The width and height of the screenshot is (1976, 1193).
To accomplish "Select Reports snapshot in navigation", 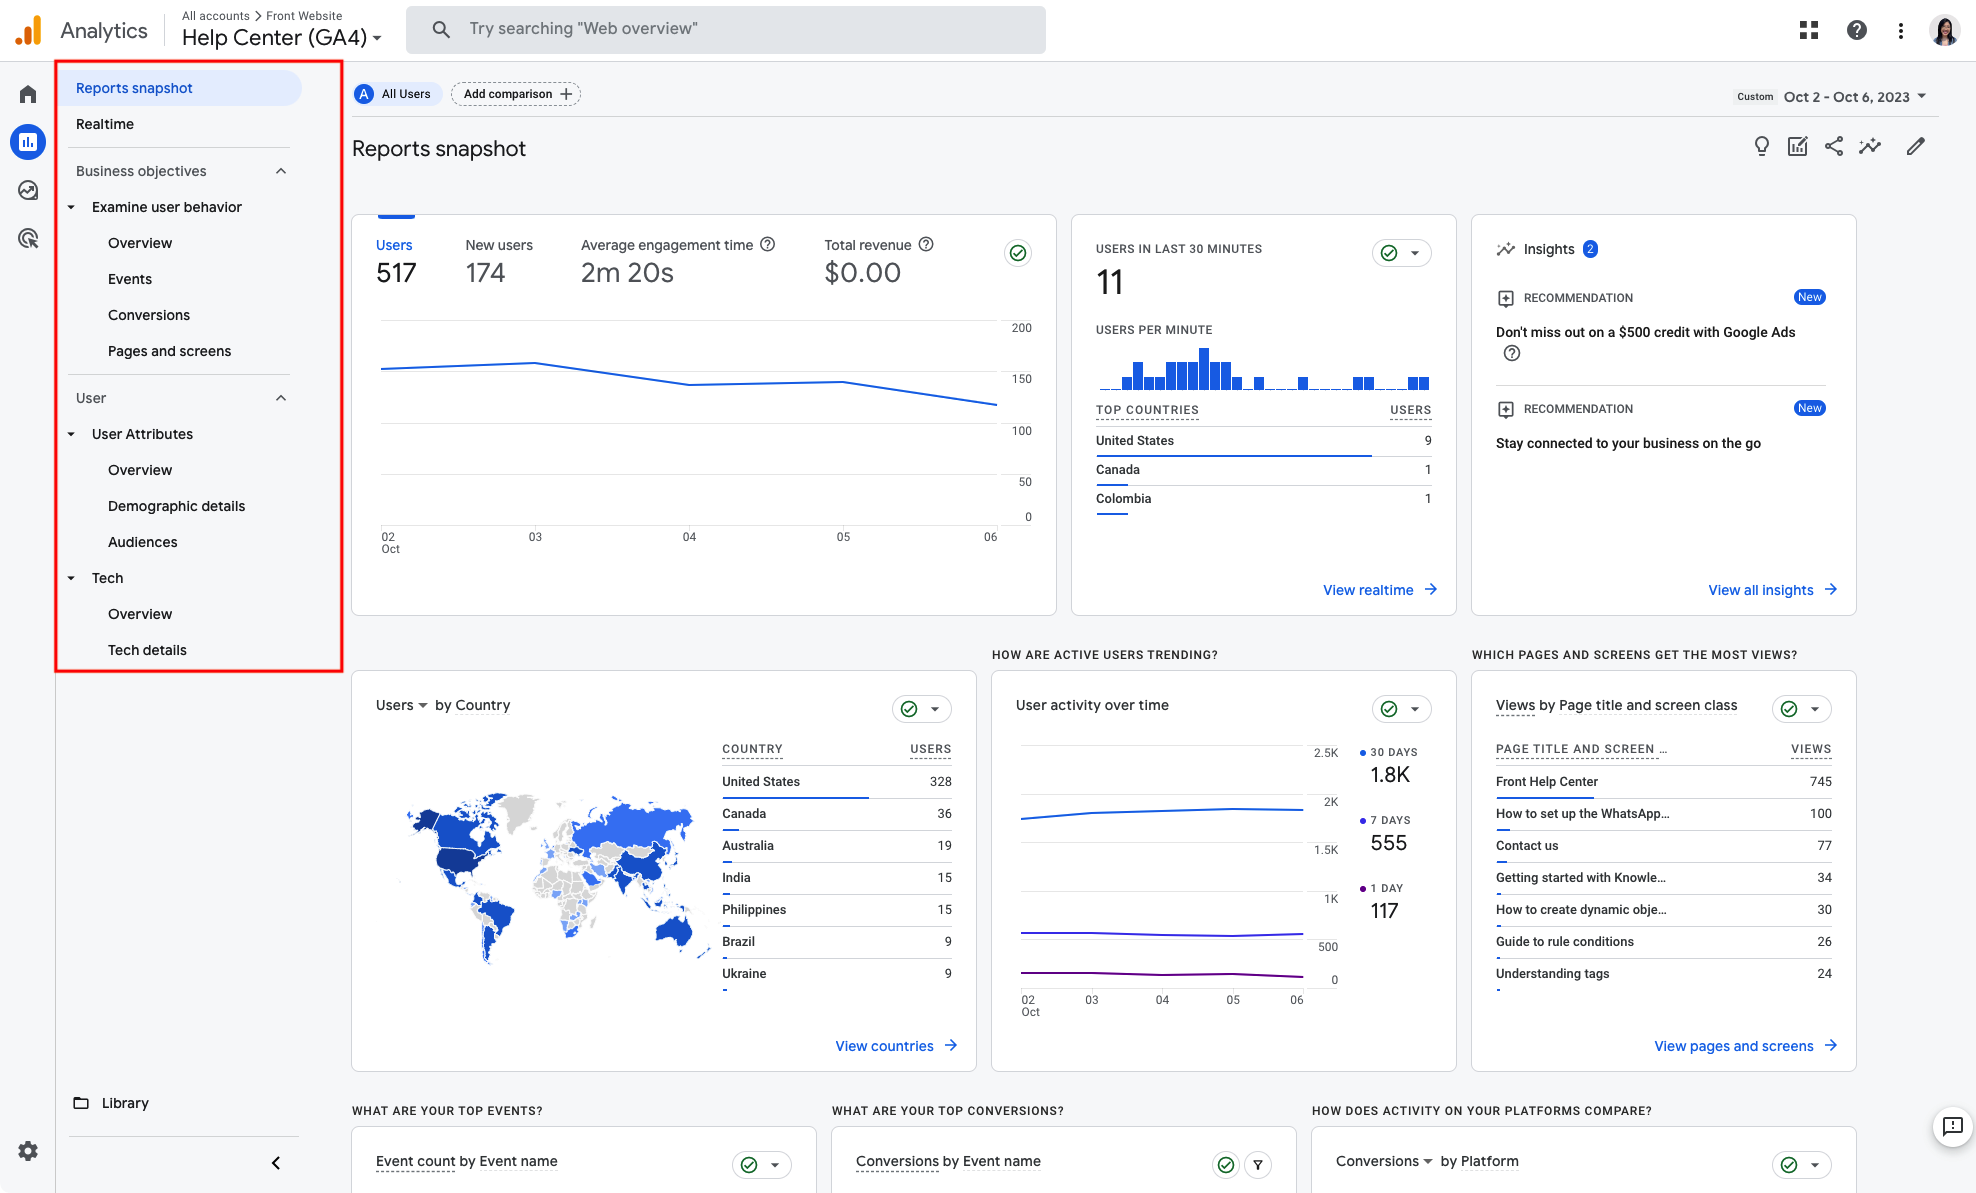I will [180, 88].
